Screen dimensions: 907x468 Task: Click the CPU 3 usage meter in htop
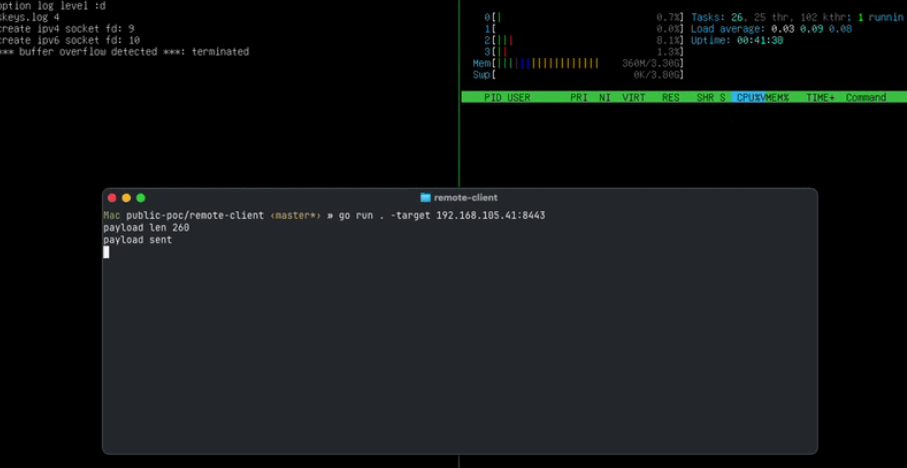point(584,51)
